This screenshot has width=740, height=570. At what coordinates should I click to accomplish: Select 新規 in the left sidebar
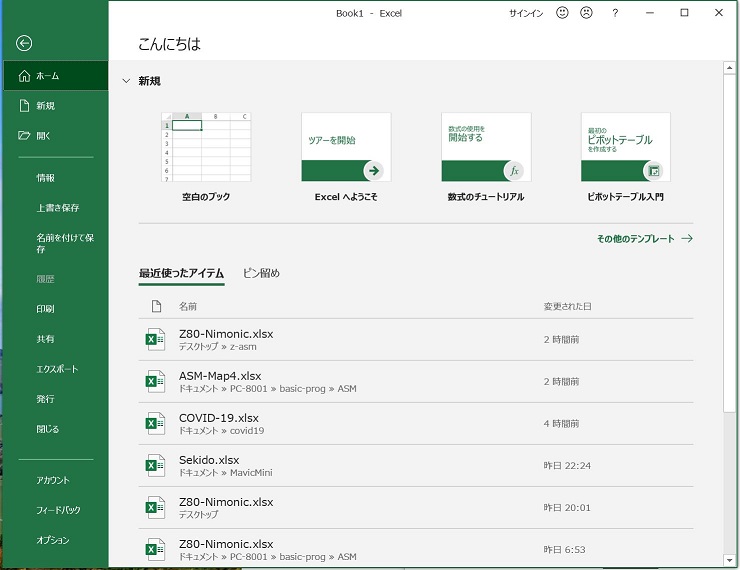56,106
